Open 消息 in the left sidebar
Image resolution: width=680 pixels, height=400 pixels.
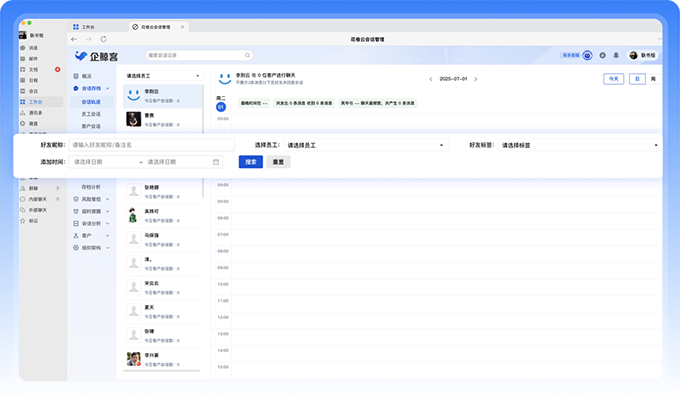pyautogui.click(x=32, y=47)
